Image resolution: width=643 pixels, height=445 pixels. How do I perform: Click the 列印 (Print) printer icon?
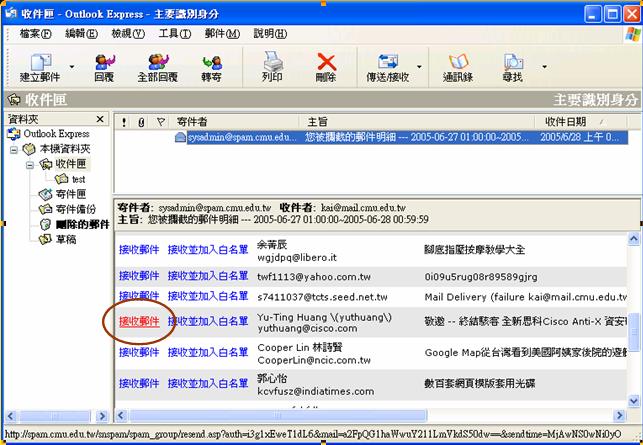[x=272, y=67]
